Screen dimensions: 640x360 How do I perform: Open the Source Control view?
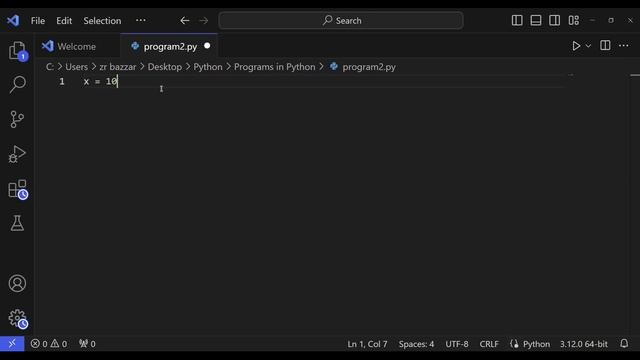(17, 119)
